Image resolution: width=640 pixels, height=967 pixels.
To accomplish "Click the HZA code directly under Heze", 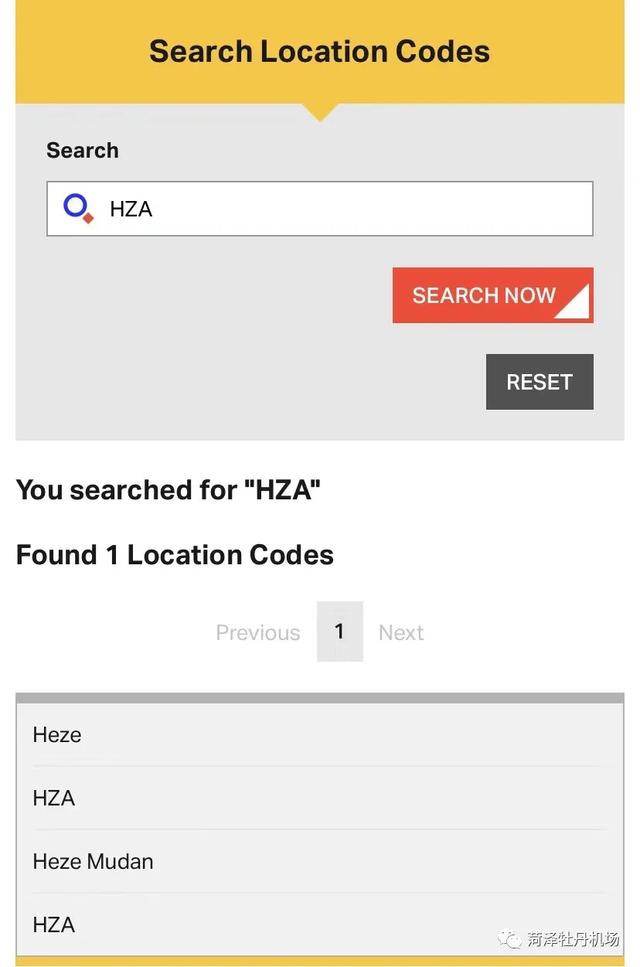I will 54,798.
